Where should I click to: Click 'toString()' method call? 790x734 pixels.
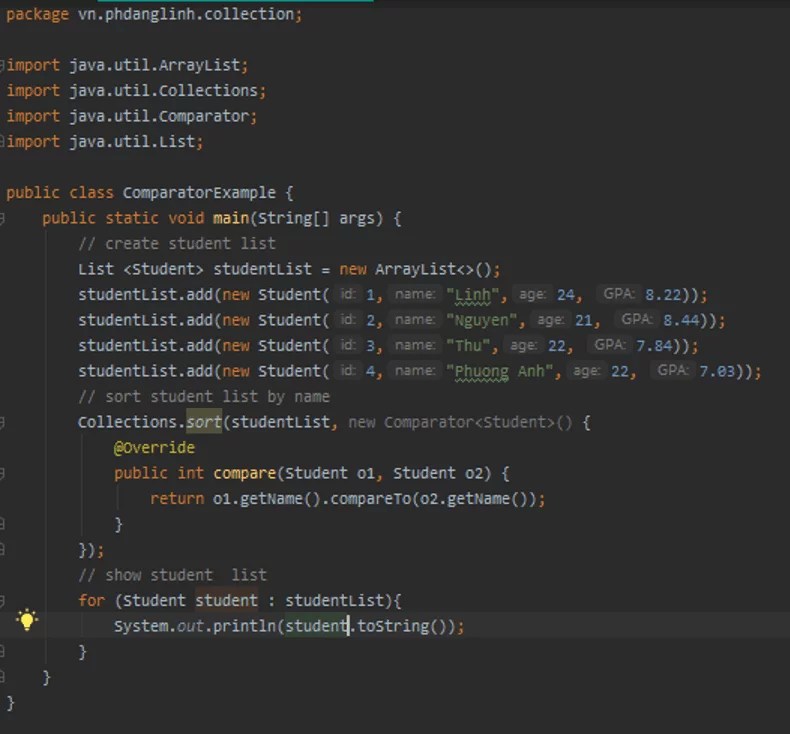(x=402, y=626)
